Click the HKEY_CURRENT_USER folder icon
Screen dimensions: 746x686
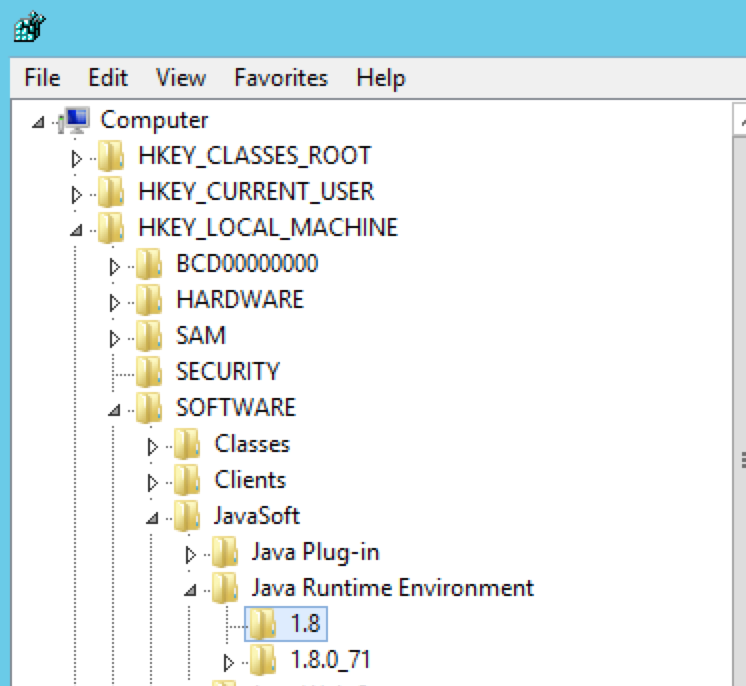(x=111, y=192)
